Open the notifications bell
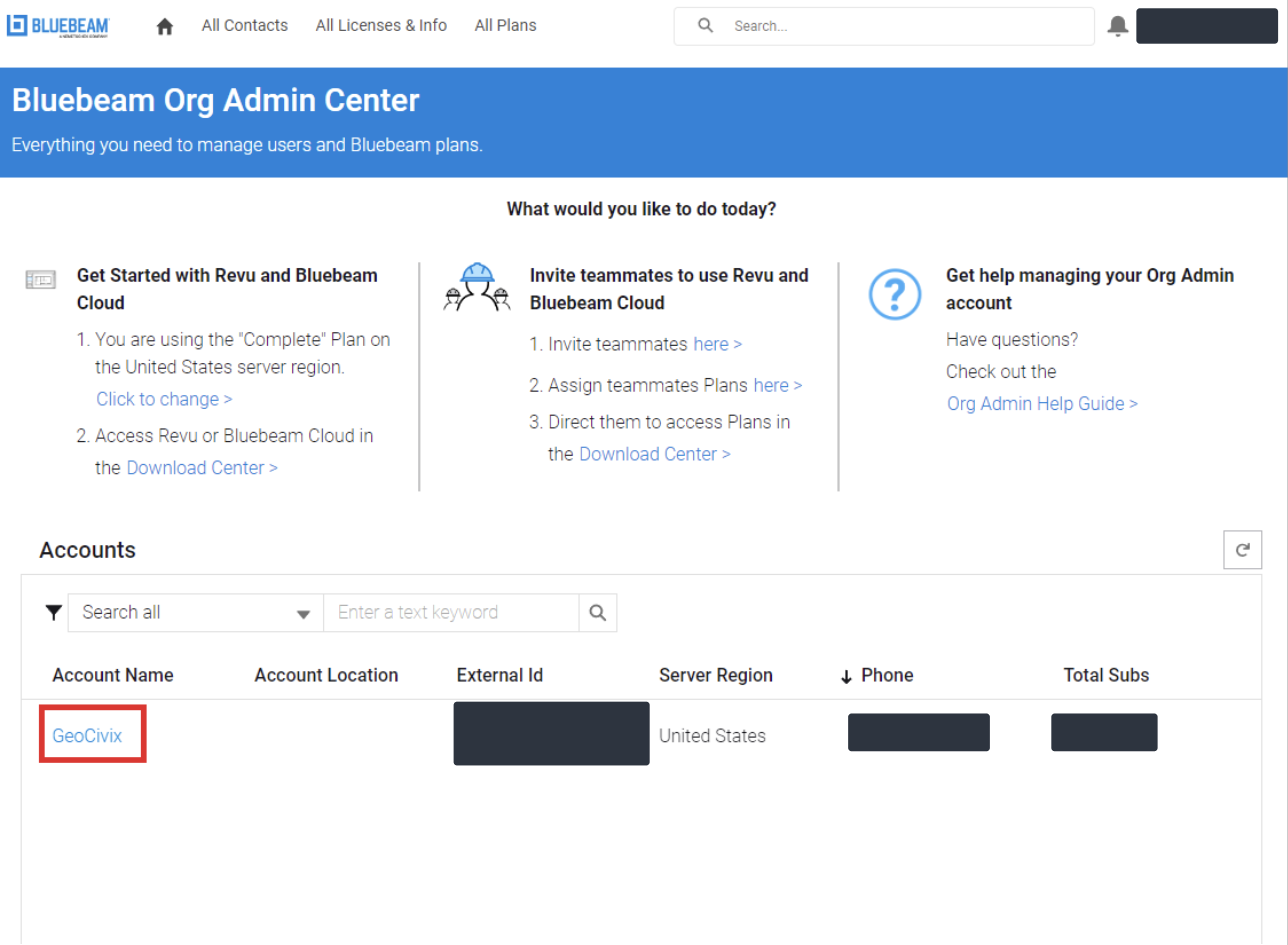The height and width of the screenshot is (945, 1288). tap(1118, 27)
